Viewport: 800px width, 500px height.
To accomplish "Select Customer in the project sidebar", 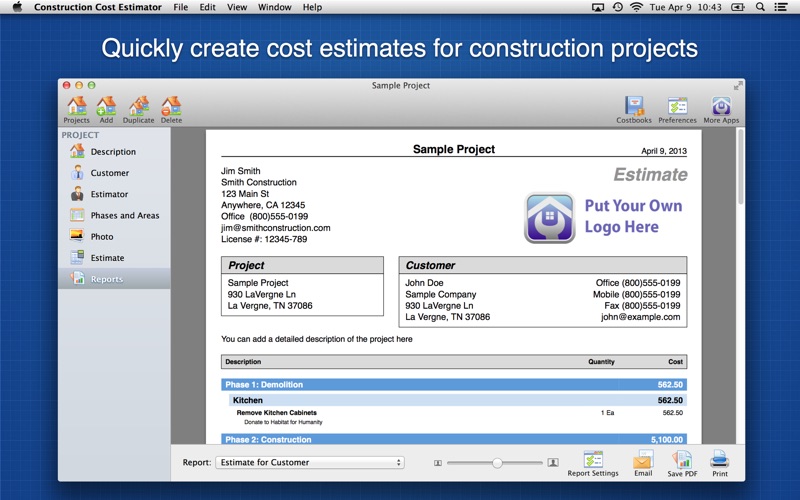I will pyautogui.click(x=109, y=173).
